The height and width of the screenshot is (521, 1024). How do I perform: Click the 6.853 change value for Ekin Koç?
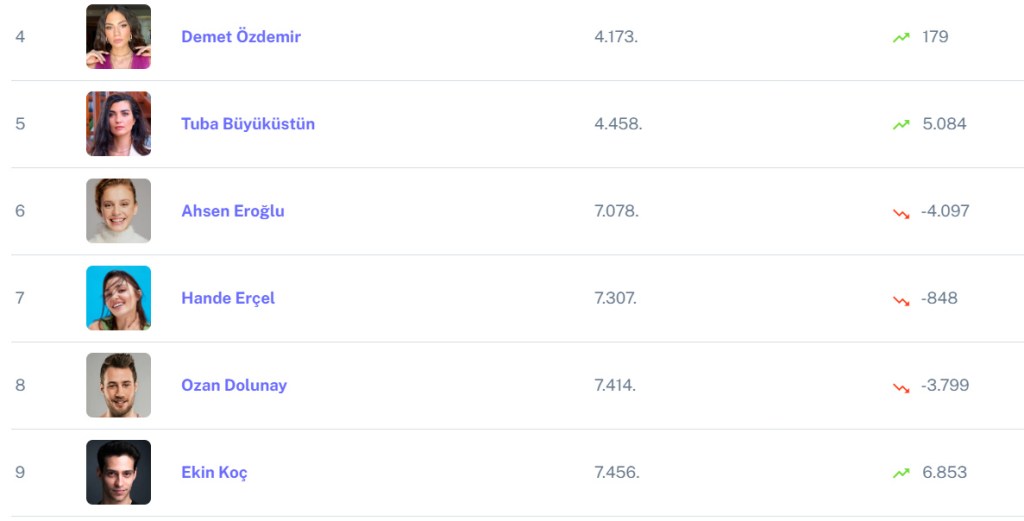(x=944, y=472)
